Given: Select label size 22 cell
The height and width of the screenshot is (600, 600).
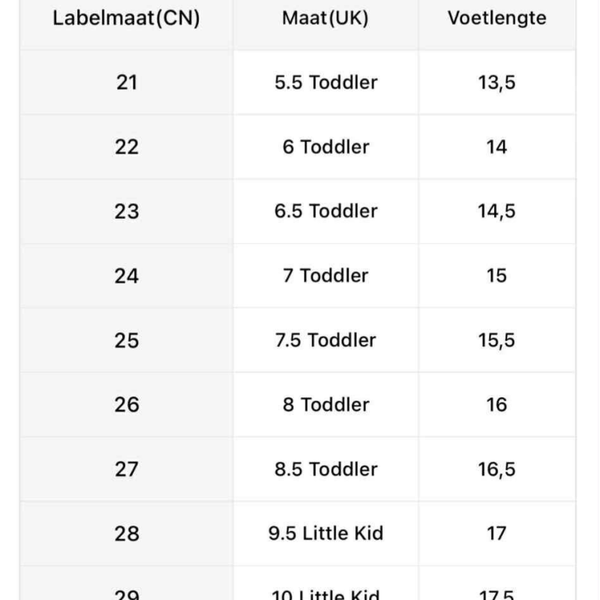Looking at the screenshot, I should (x=127, y=147).
